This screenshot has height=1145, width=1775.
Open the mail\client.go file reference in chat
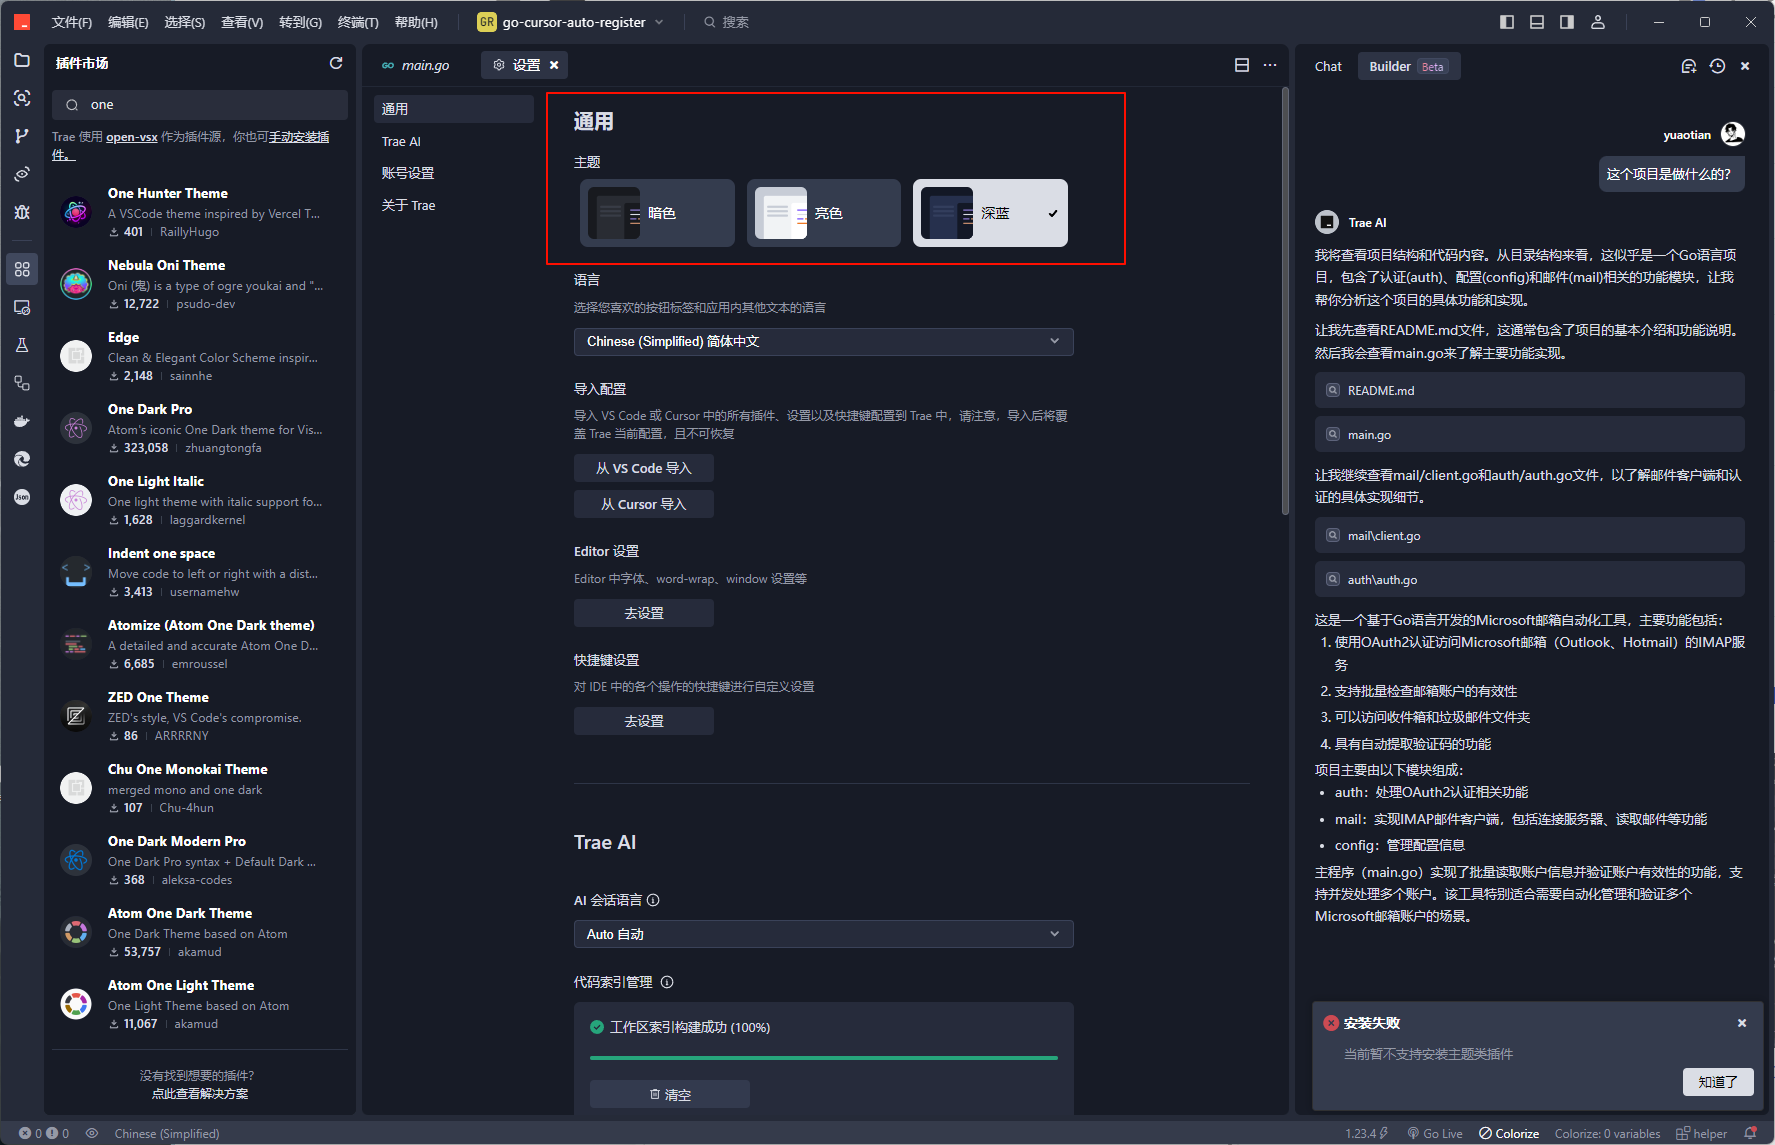pyautogui.click(x=1529, y=535)
